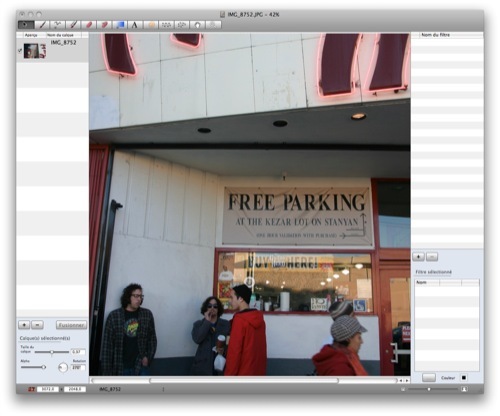Image resolution: width=500 pixels, height=416 pixels.
Task: Click the Rotation dial knob
Action: click(63, 368)
